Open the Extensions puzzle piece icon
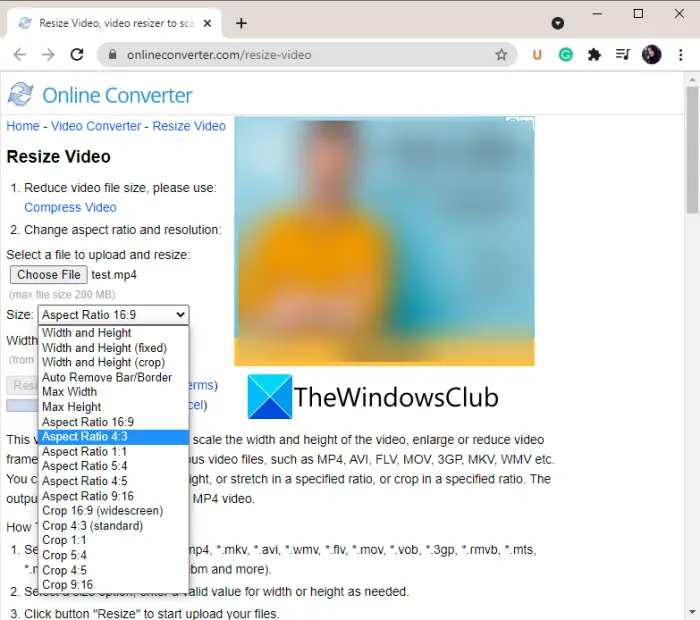 [594, 55]
